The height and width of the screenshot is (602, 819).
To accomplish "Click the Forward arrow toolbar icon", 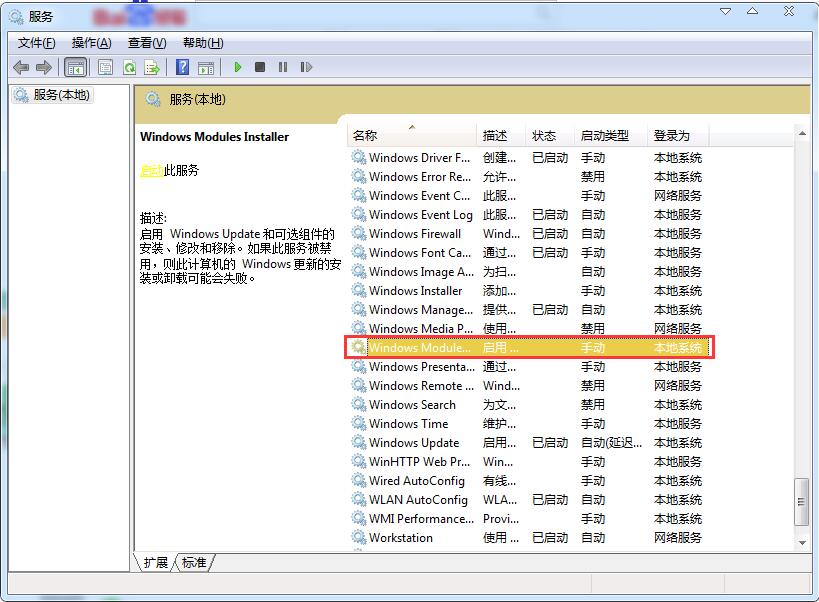I will pyautogui.click(x=44, y=67).
